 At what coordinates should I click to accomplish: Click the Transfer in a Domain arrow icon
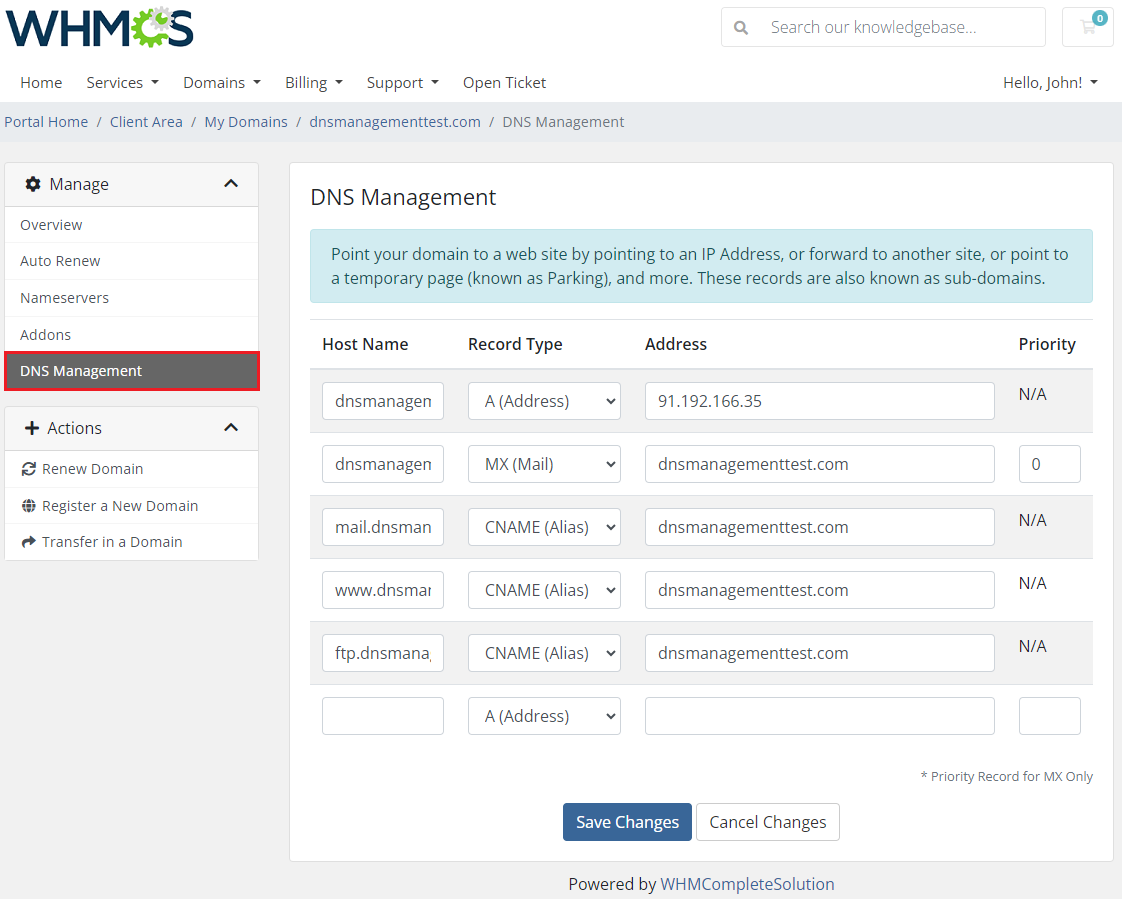[x=29, y=542]
